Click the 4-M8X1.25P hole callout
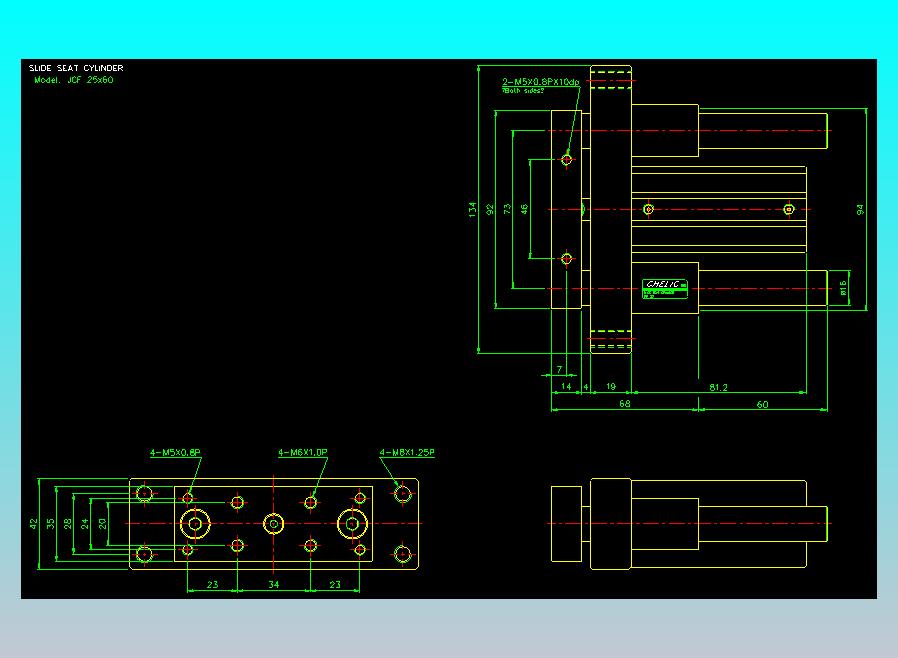This screenshot has width=898, height=658. tap(407, 452)
